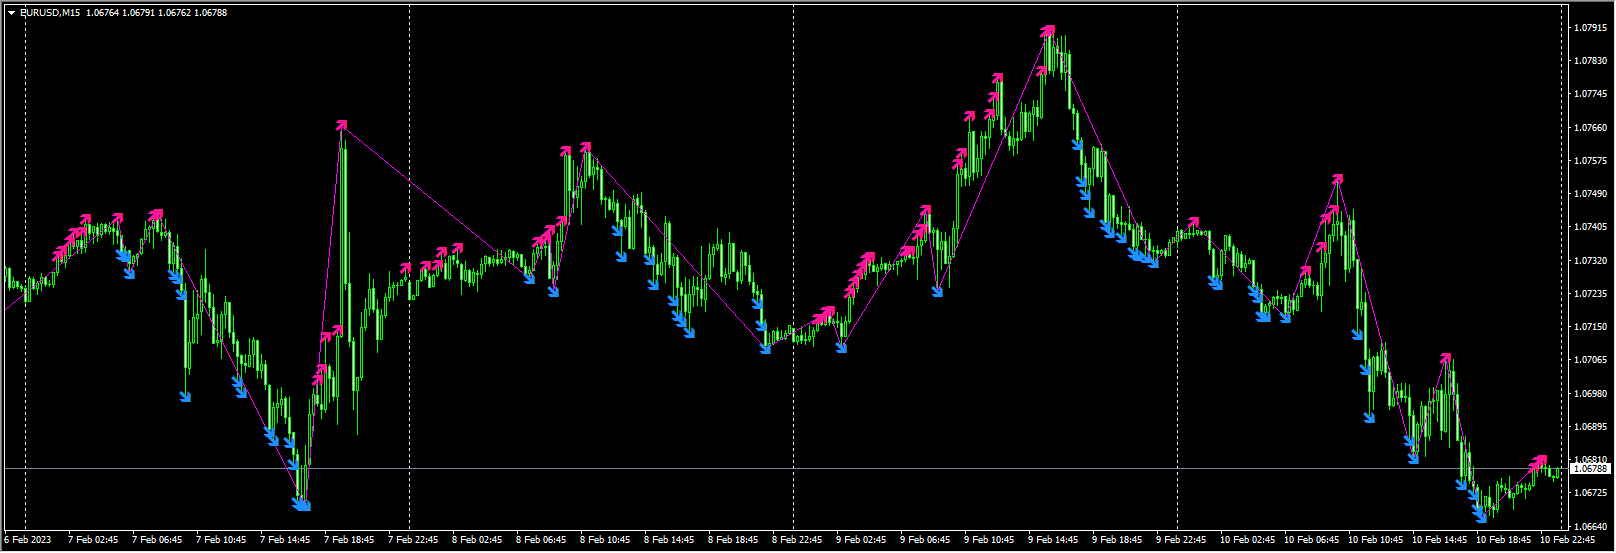The image size is (1616, 553).
Task: Click the 1.06895 price scale label
Action: point(1590,427)
